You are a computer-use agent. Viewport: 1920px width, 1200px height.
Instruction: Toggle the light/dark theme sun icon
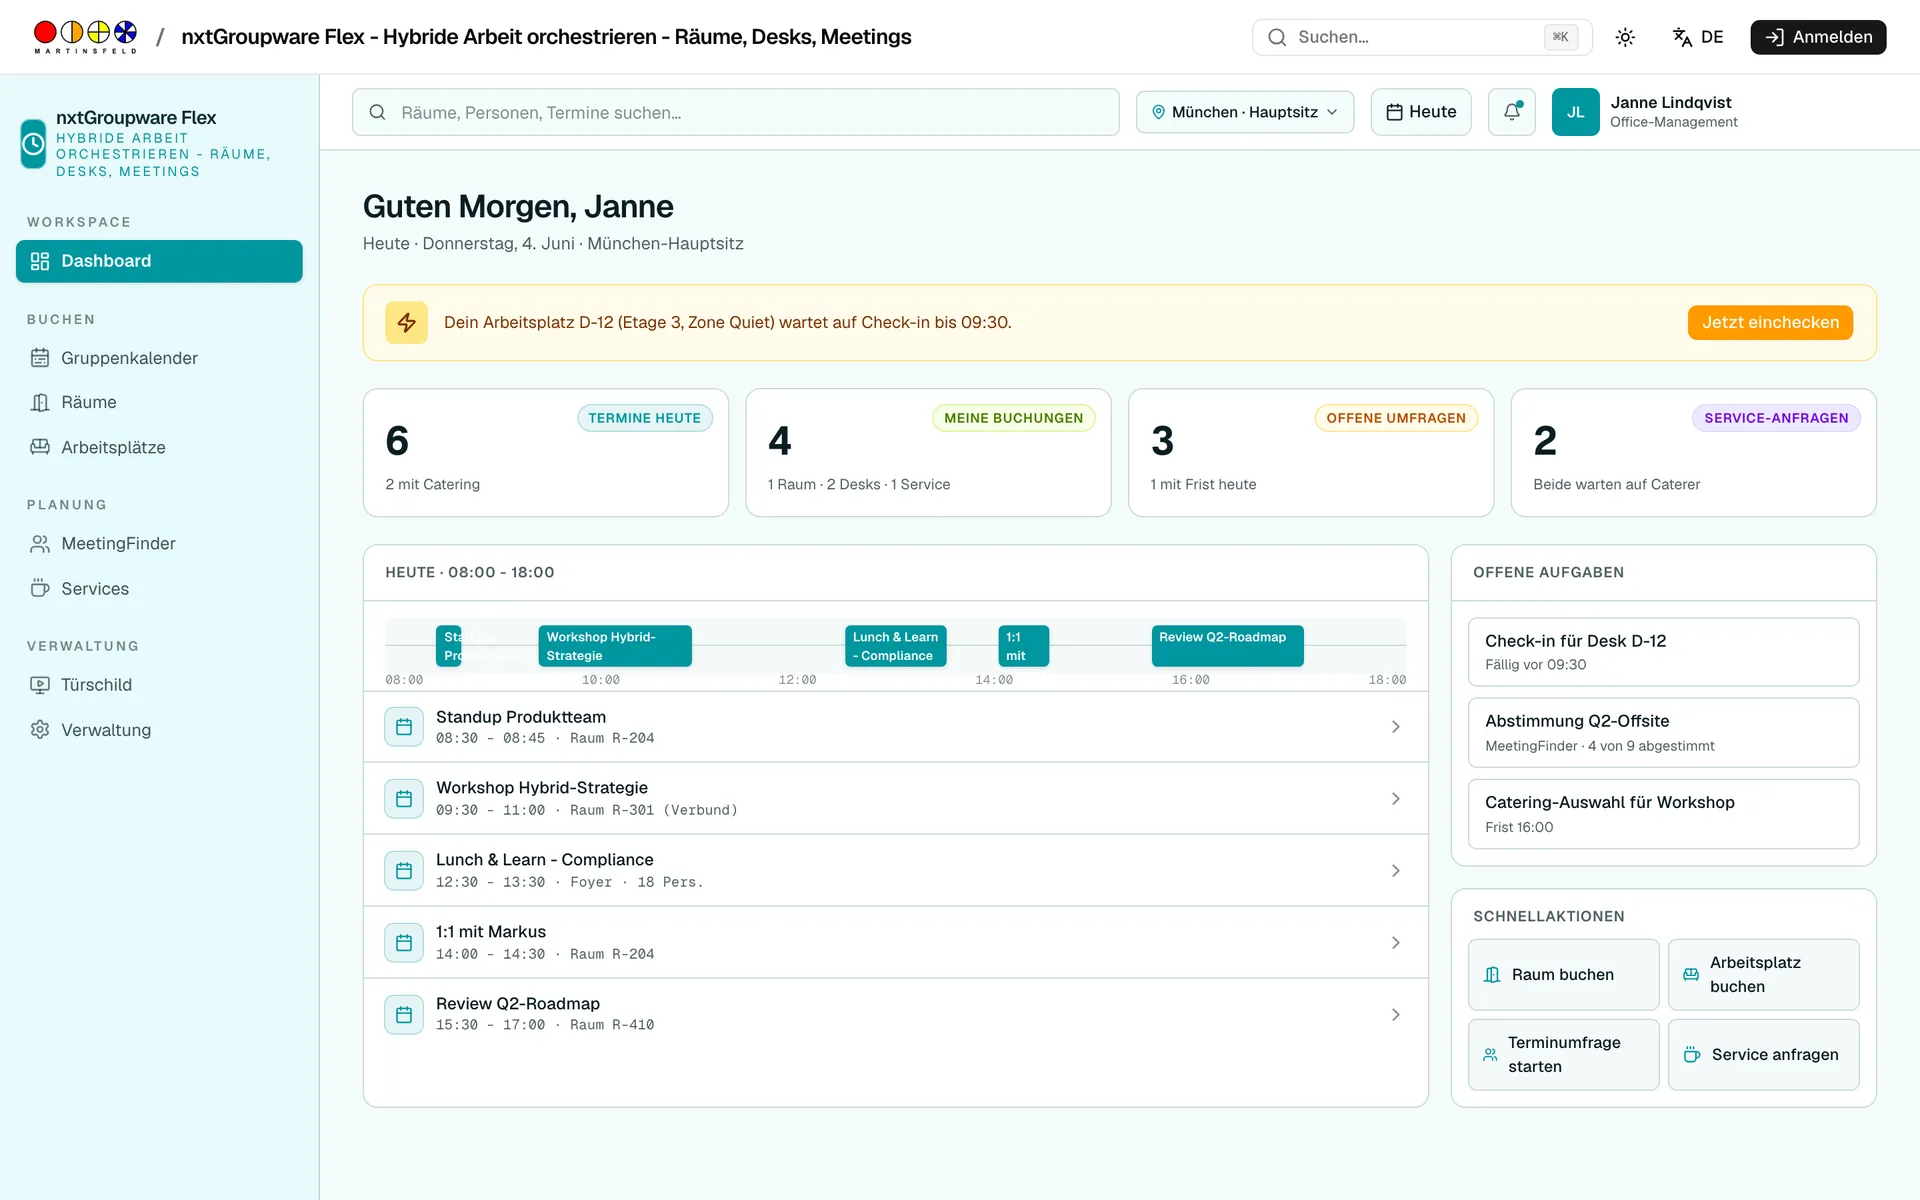1625,37
